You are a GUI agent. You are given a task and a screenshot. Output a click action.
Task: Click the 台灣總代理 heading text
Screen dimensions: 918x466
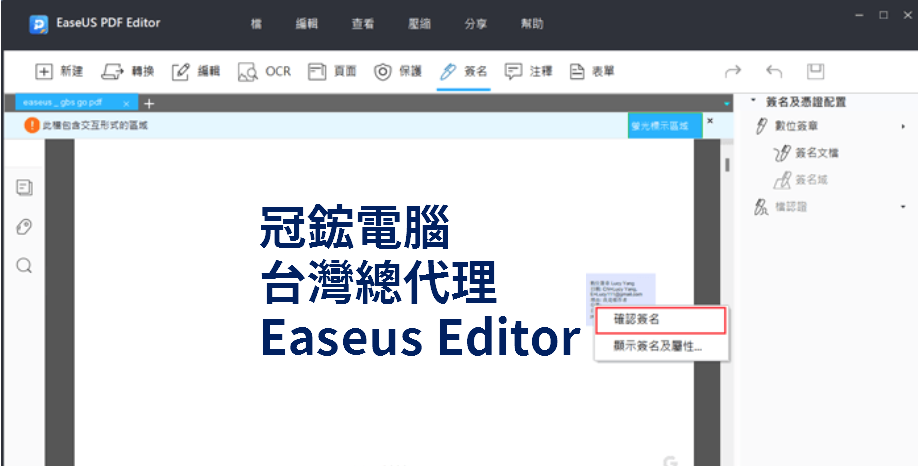click(379, 282)
